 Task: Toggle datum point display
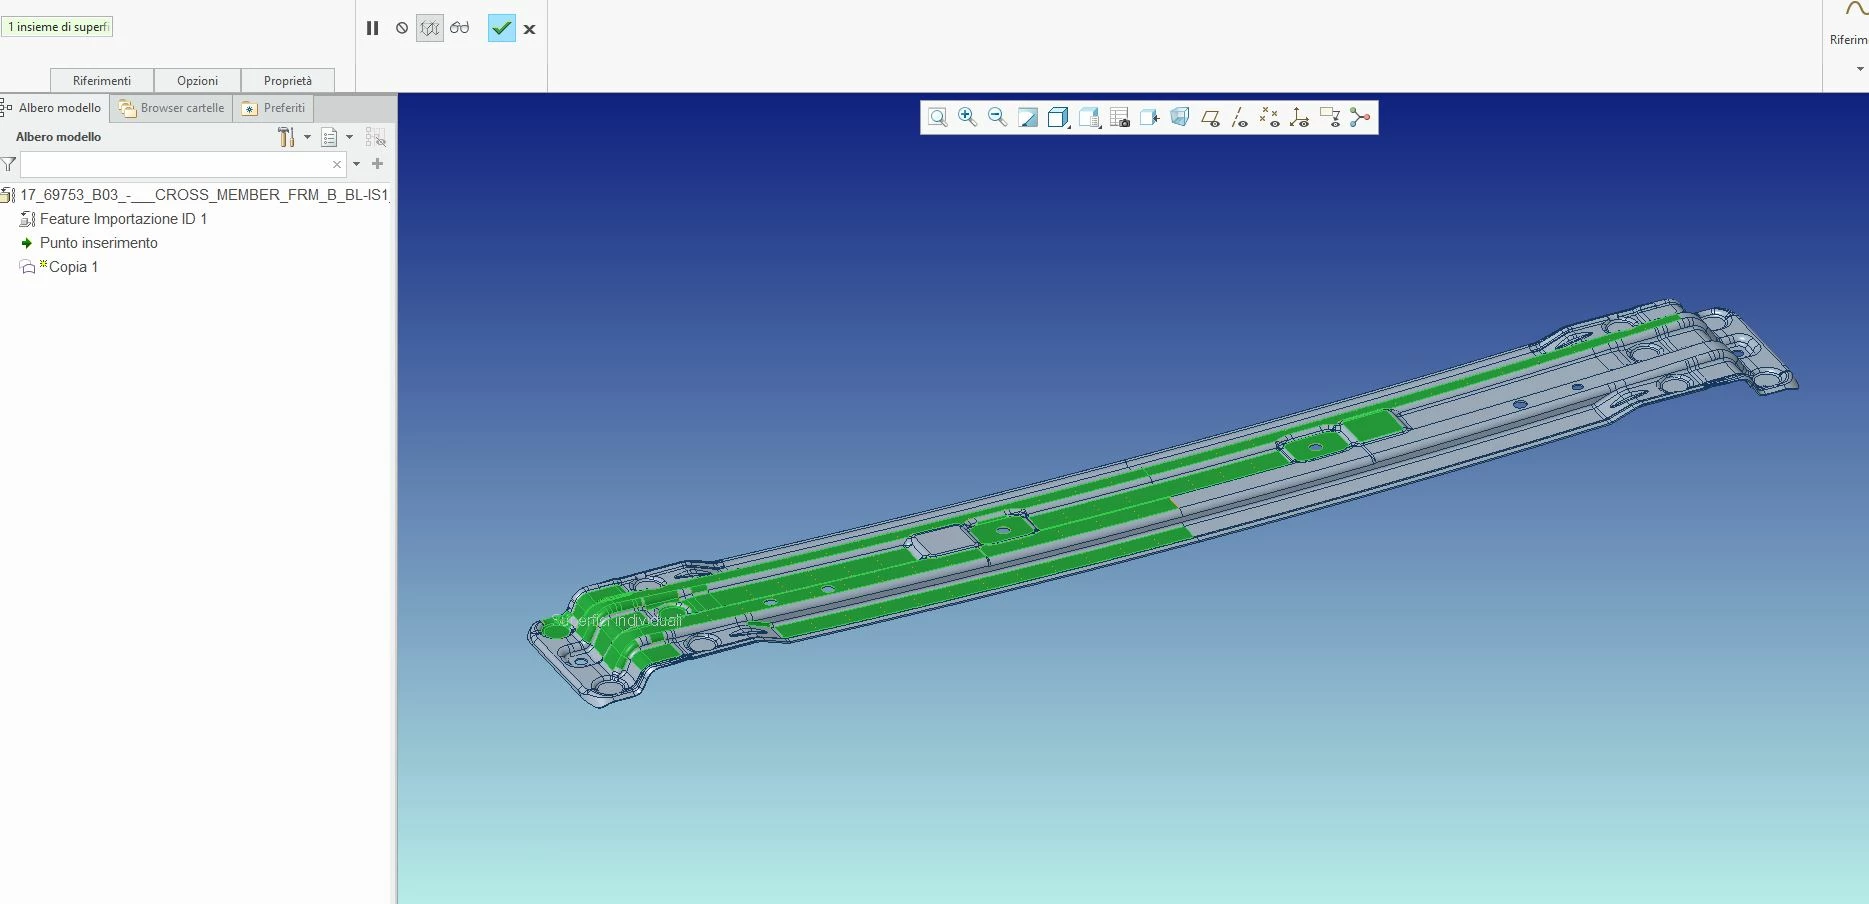[1270, 118]
